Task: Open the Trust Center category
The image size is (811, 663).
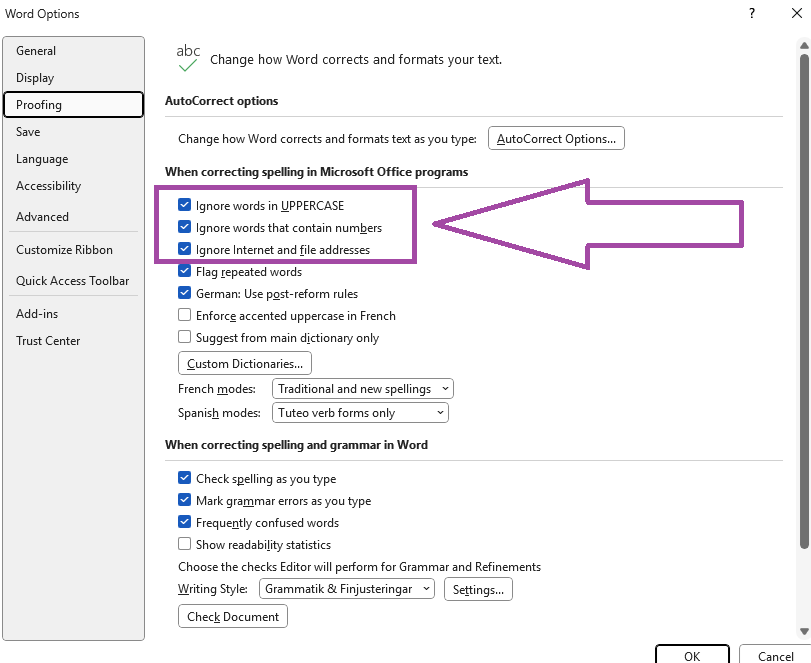Action: tap(73, 341)
